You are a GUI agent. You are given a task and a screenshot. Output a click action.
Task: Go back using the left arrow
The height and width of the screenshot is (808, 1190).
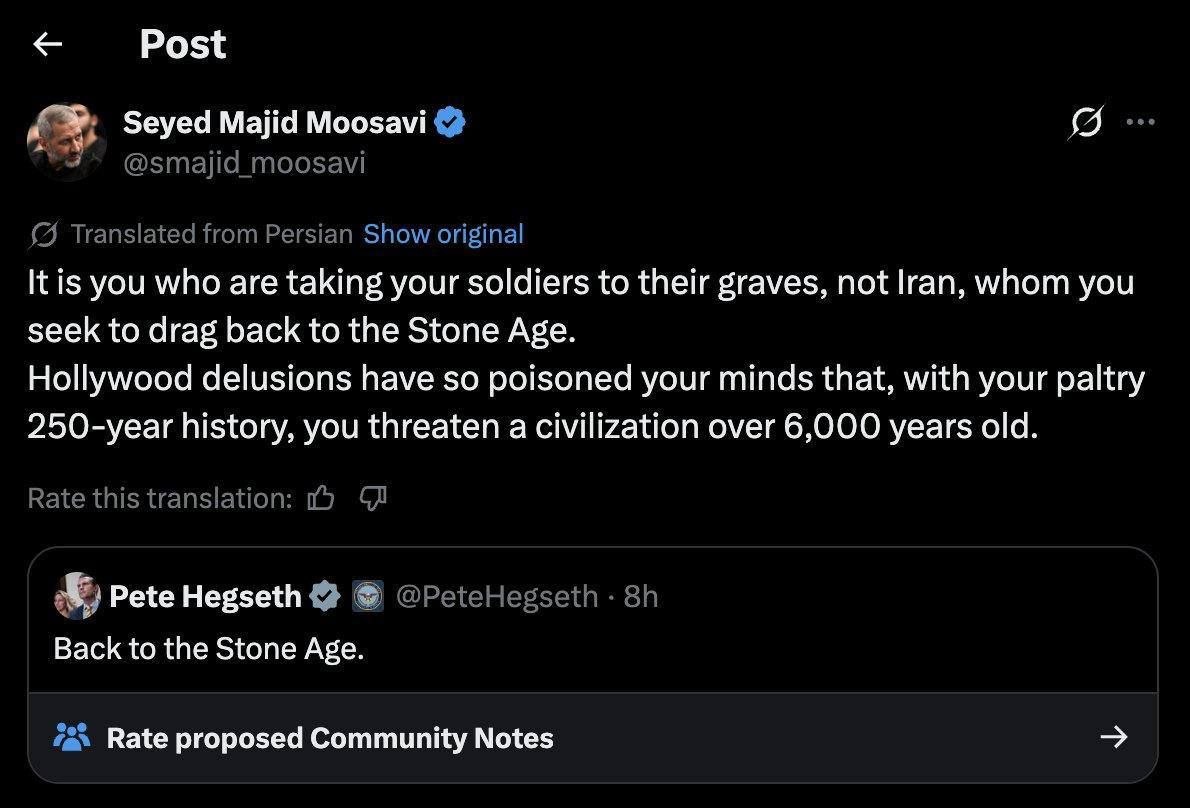pos(48,44)
